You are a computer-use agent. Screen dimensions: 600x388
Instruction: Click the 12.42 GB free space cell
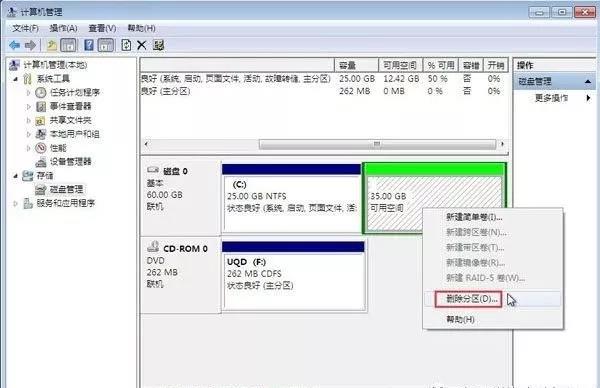tap(401, 79)
